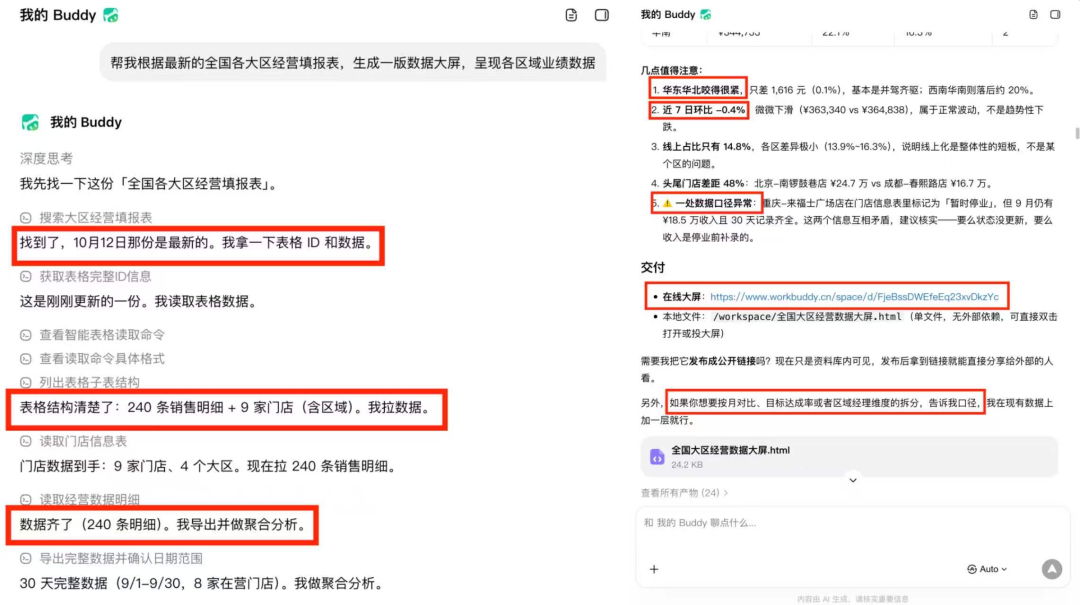The width and height of the screenshot is (1080, 605).
Task: Click the right panel vertical scrollbar
Action: pyautogui.click(x=1077, y=133)
